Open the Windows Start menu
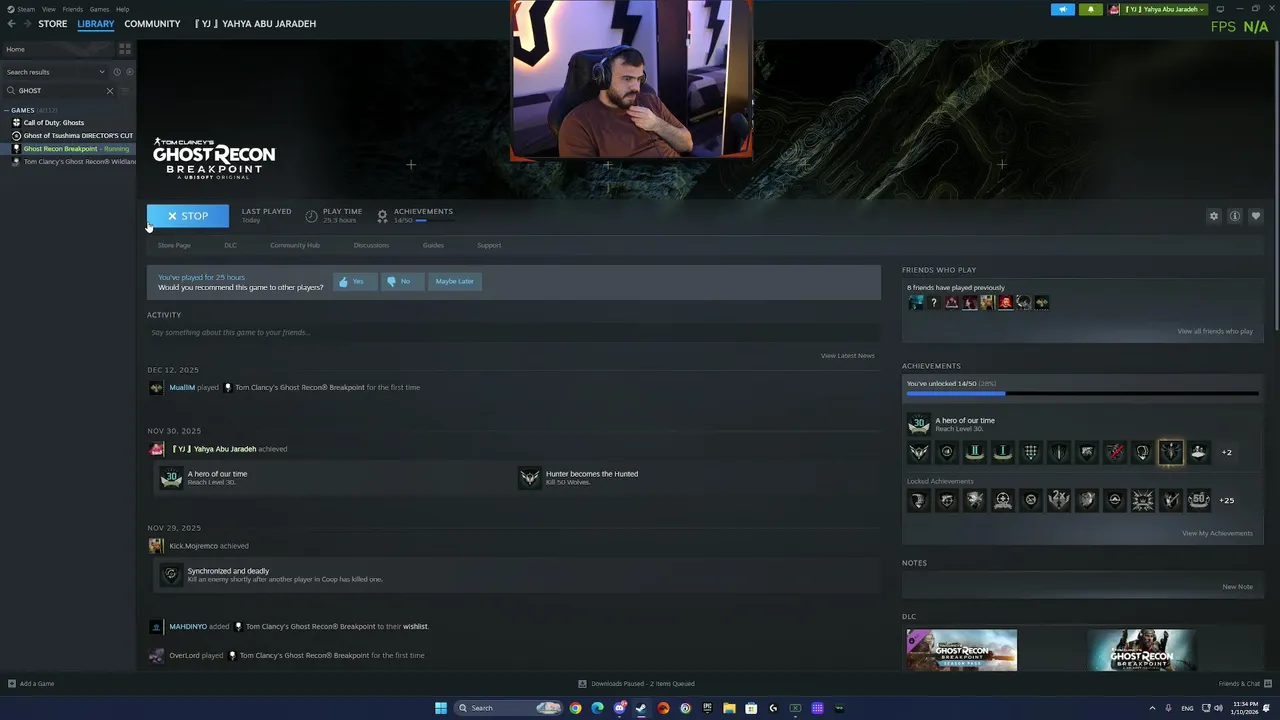1280x720 pixels. pos(441,708)
